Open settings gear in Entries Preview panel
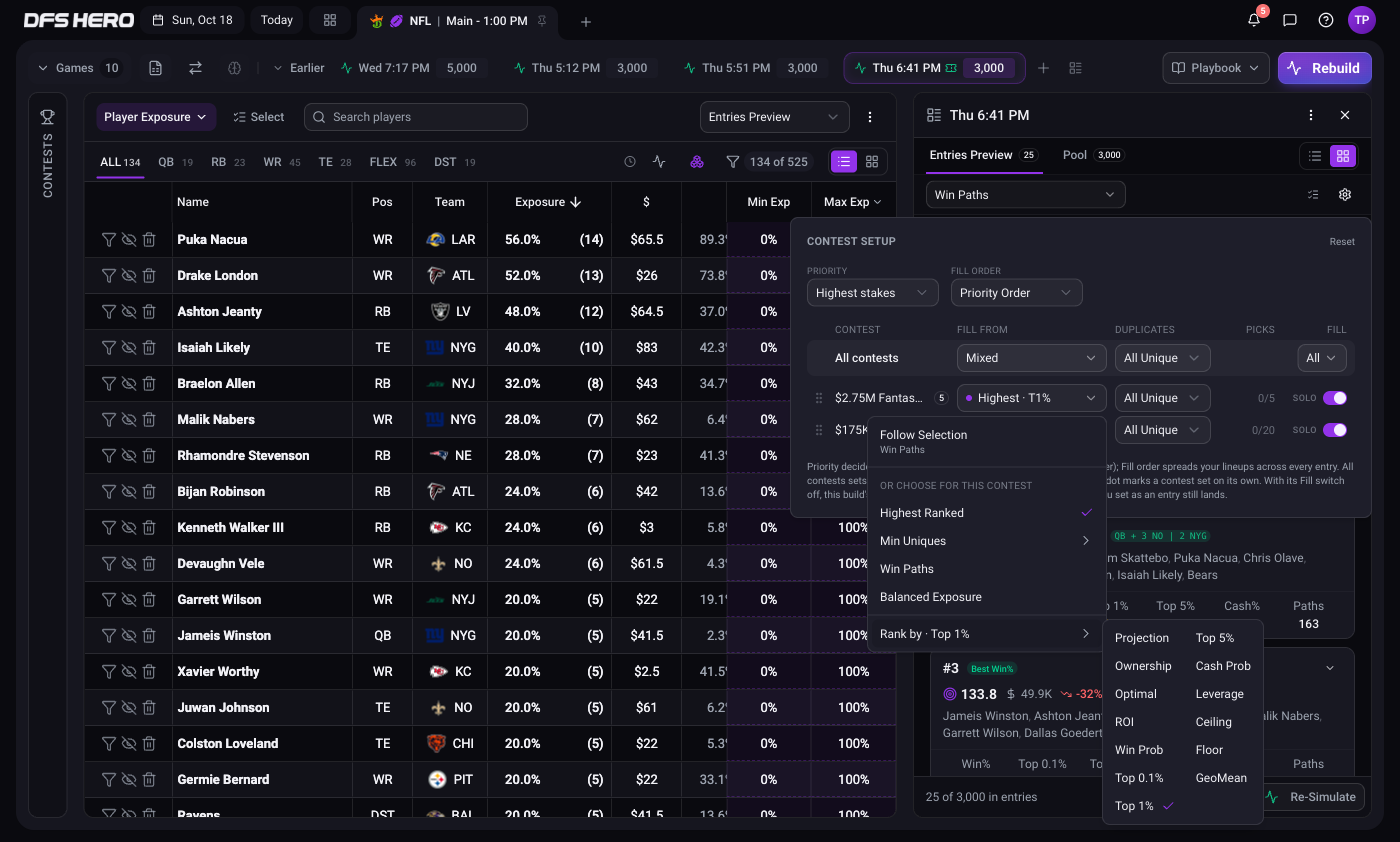The height and width of the screenshot is (842, 1400). [1345, 195]
